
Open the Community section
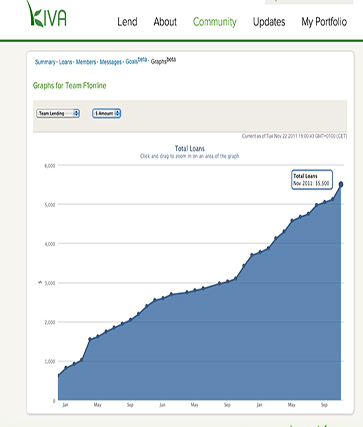click(x=215, y=22)
